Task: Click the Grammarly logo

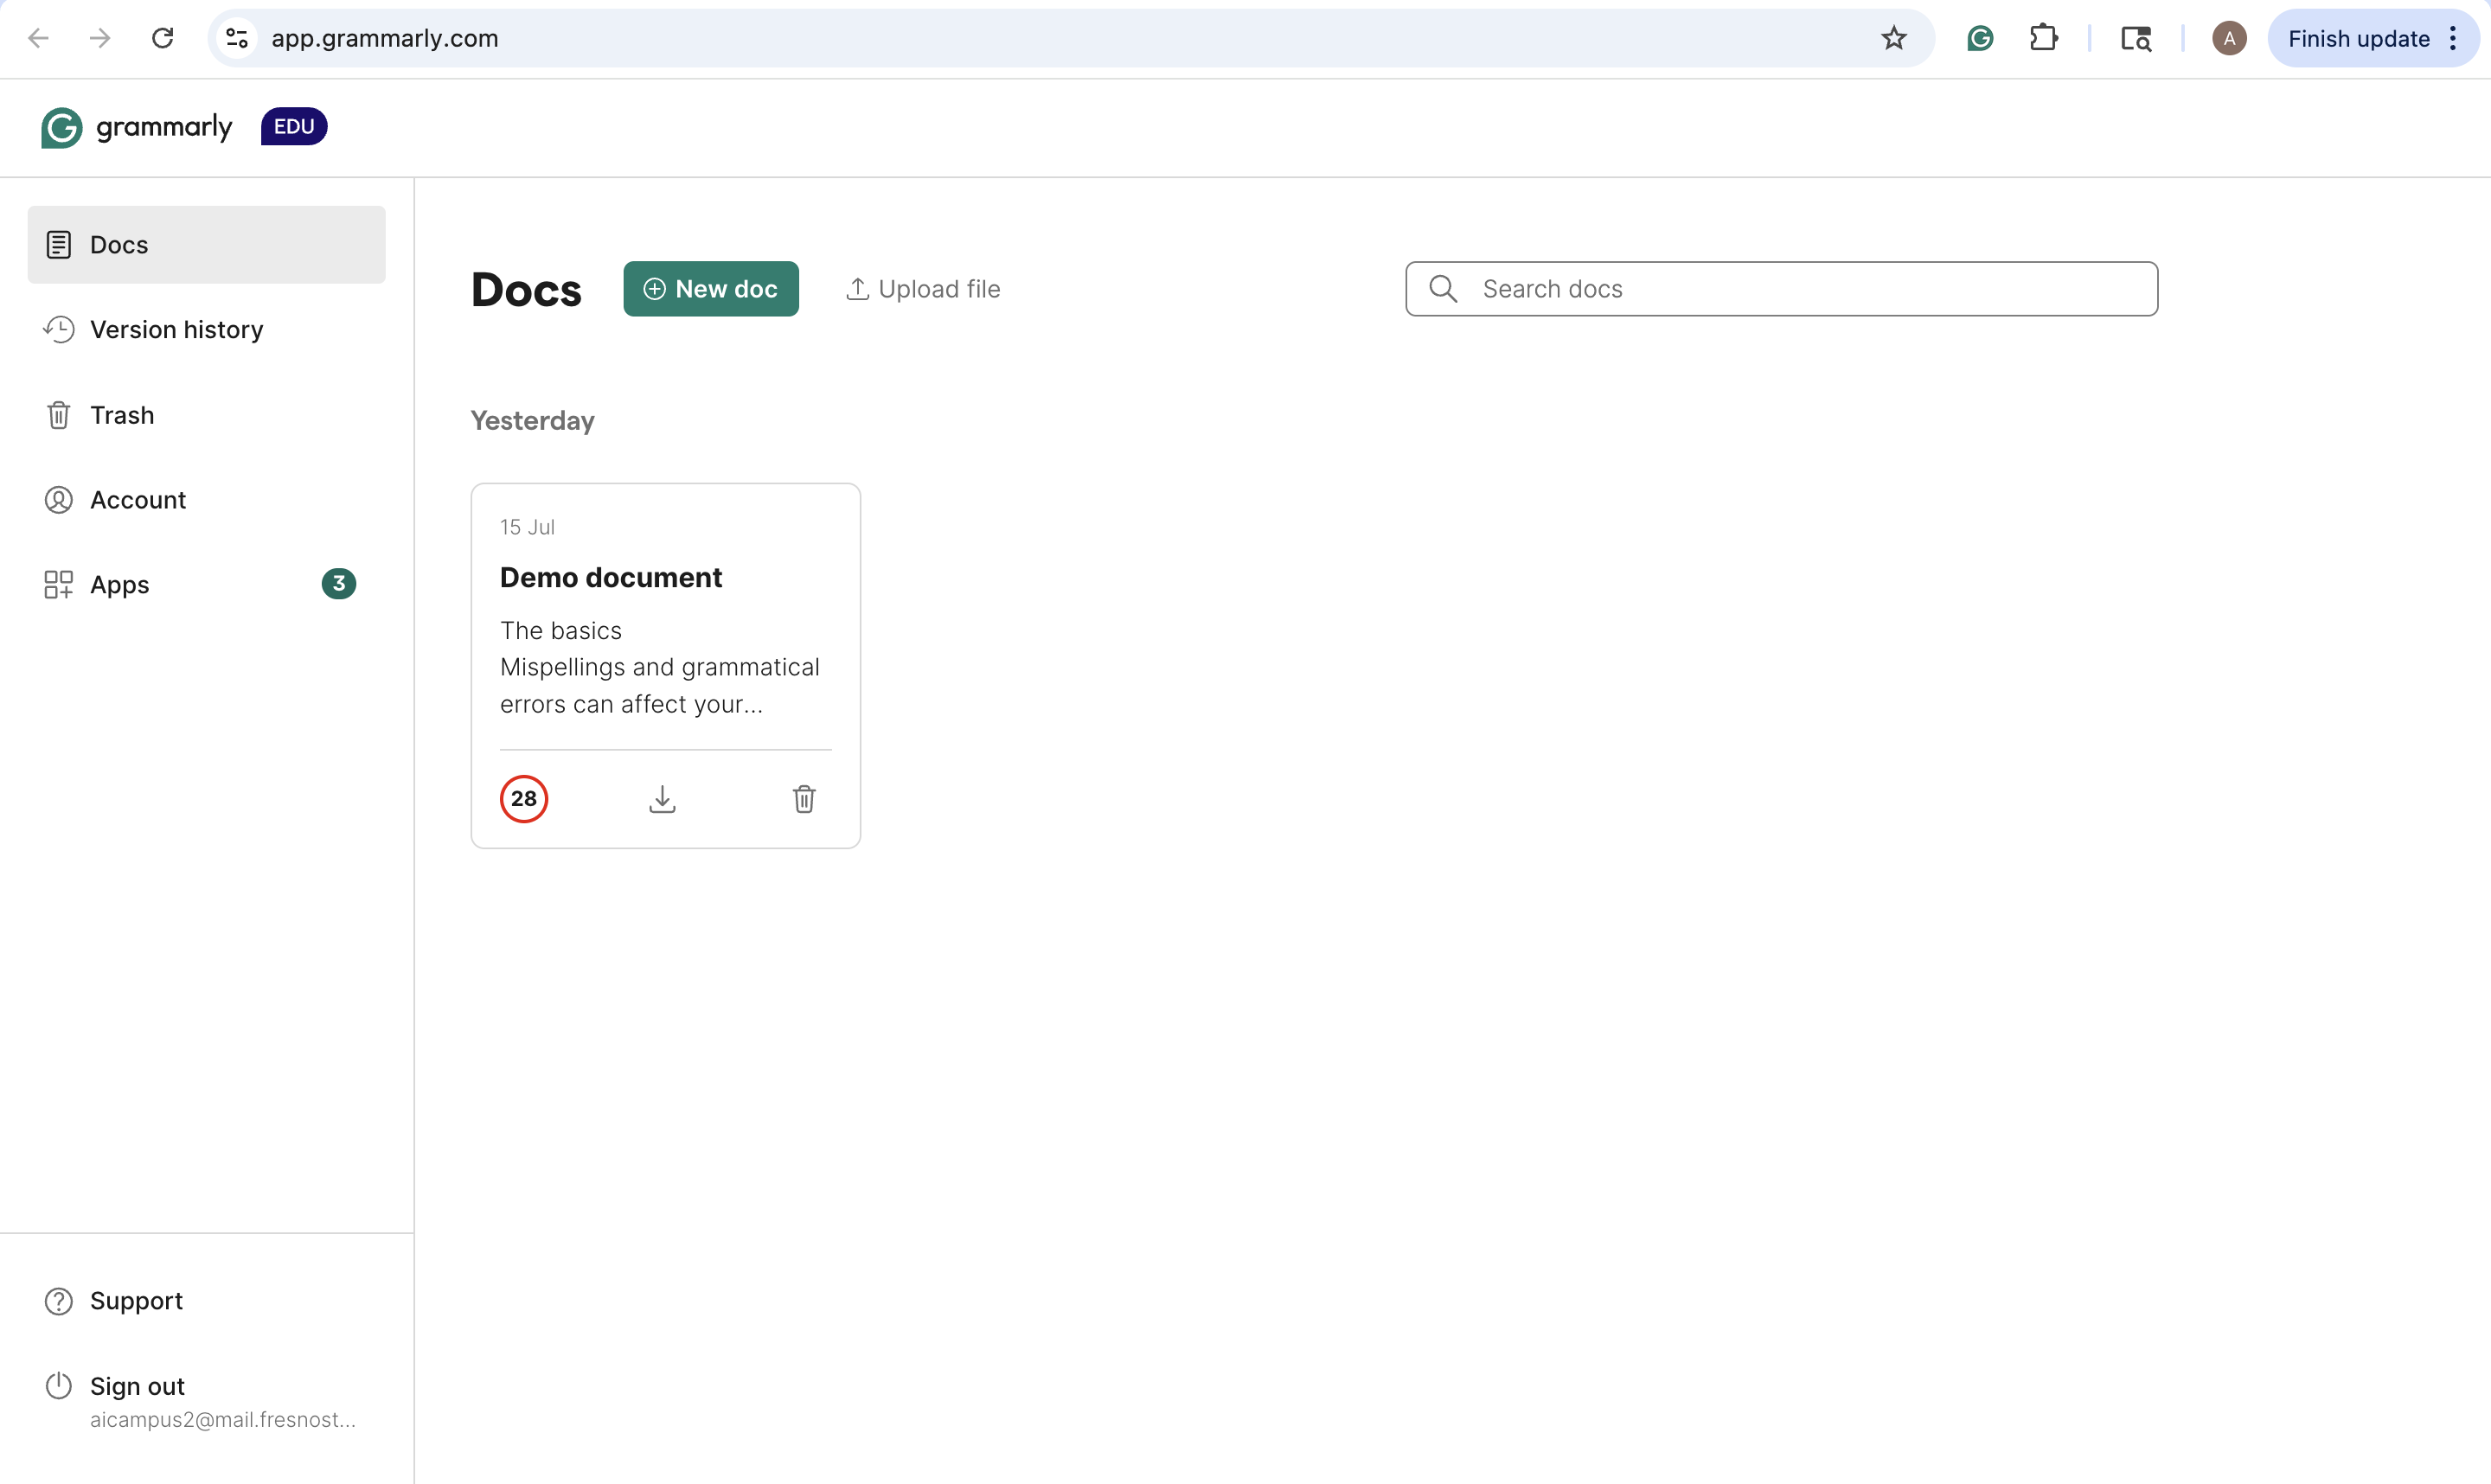Action: (x=135, y=126)
